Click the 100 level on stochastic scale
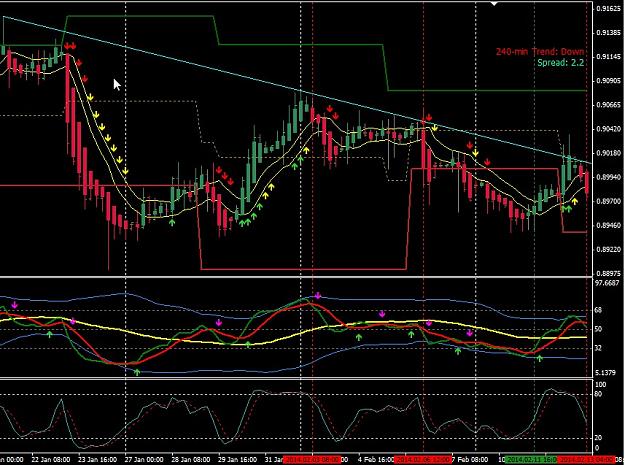The width and height of the screenshot is (625, 465). [x=600, y=385]
